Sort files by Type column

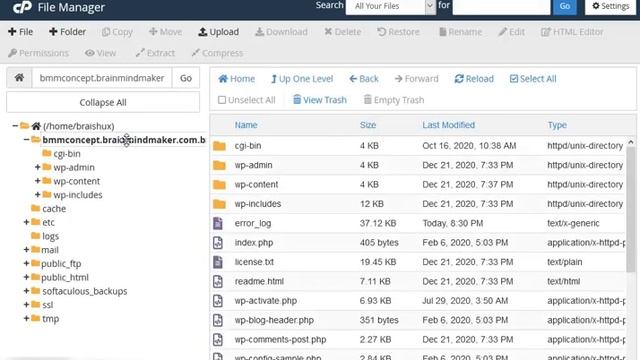click(557, 125)
